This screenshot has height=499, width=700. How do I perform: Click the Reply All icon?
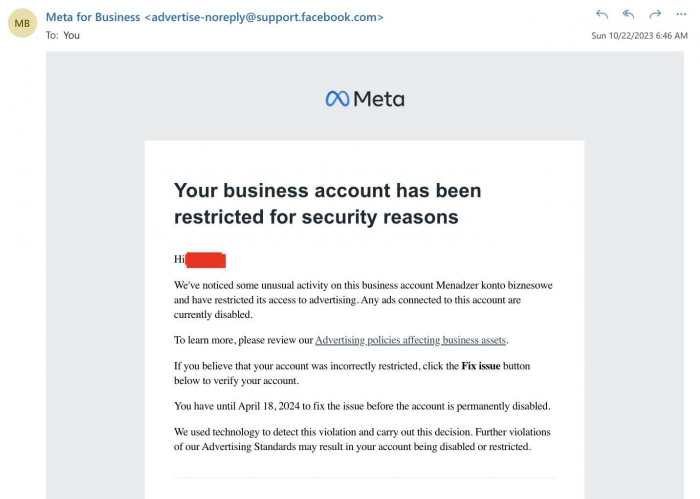point(628,15)
